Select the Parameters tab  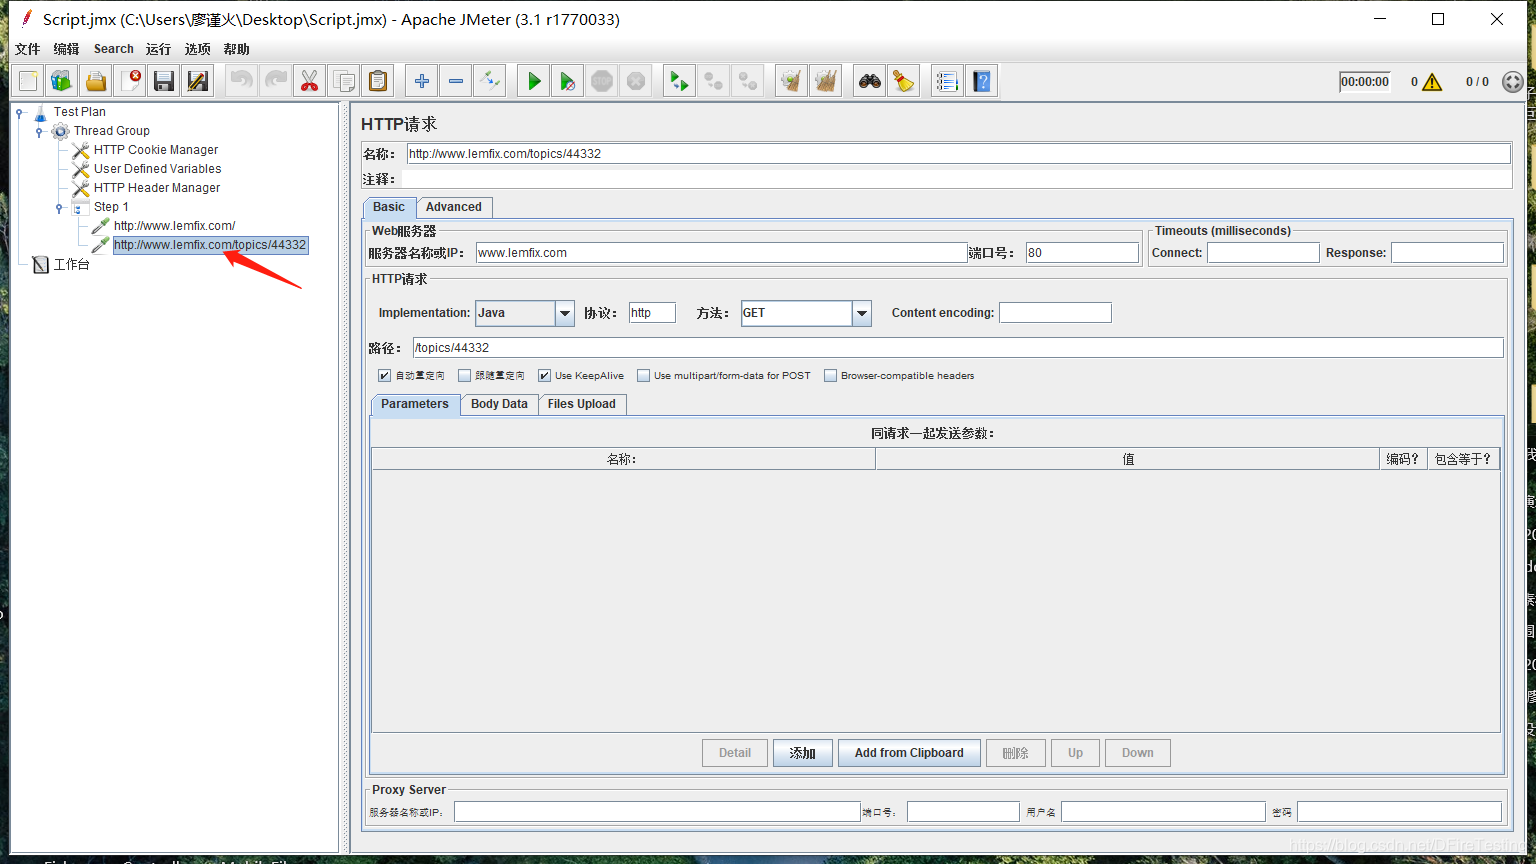pos(415,404)
